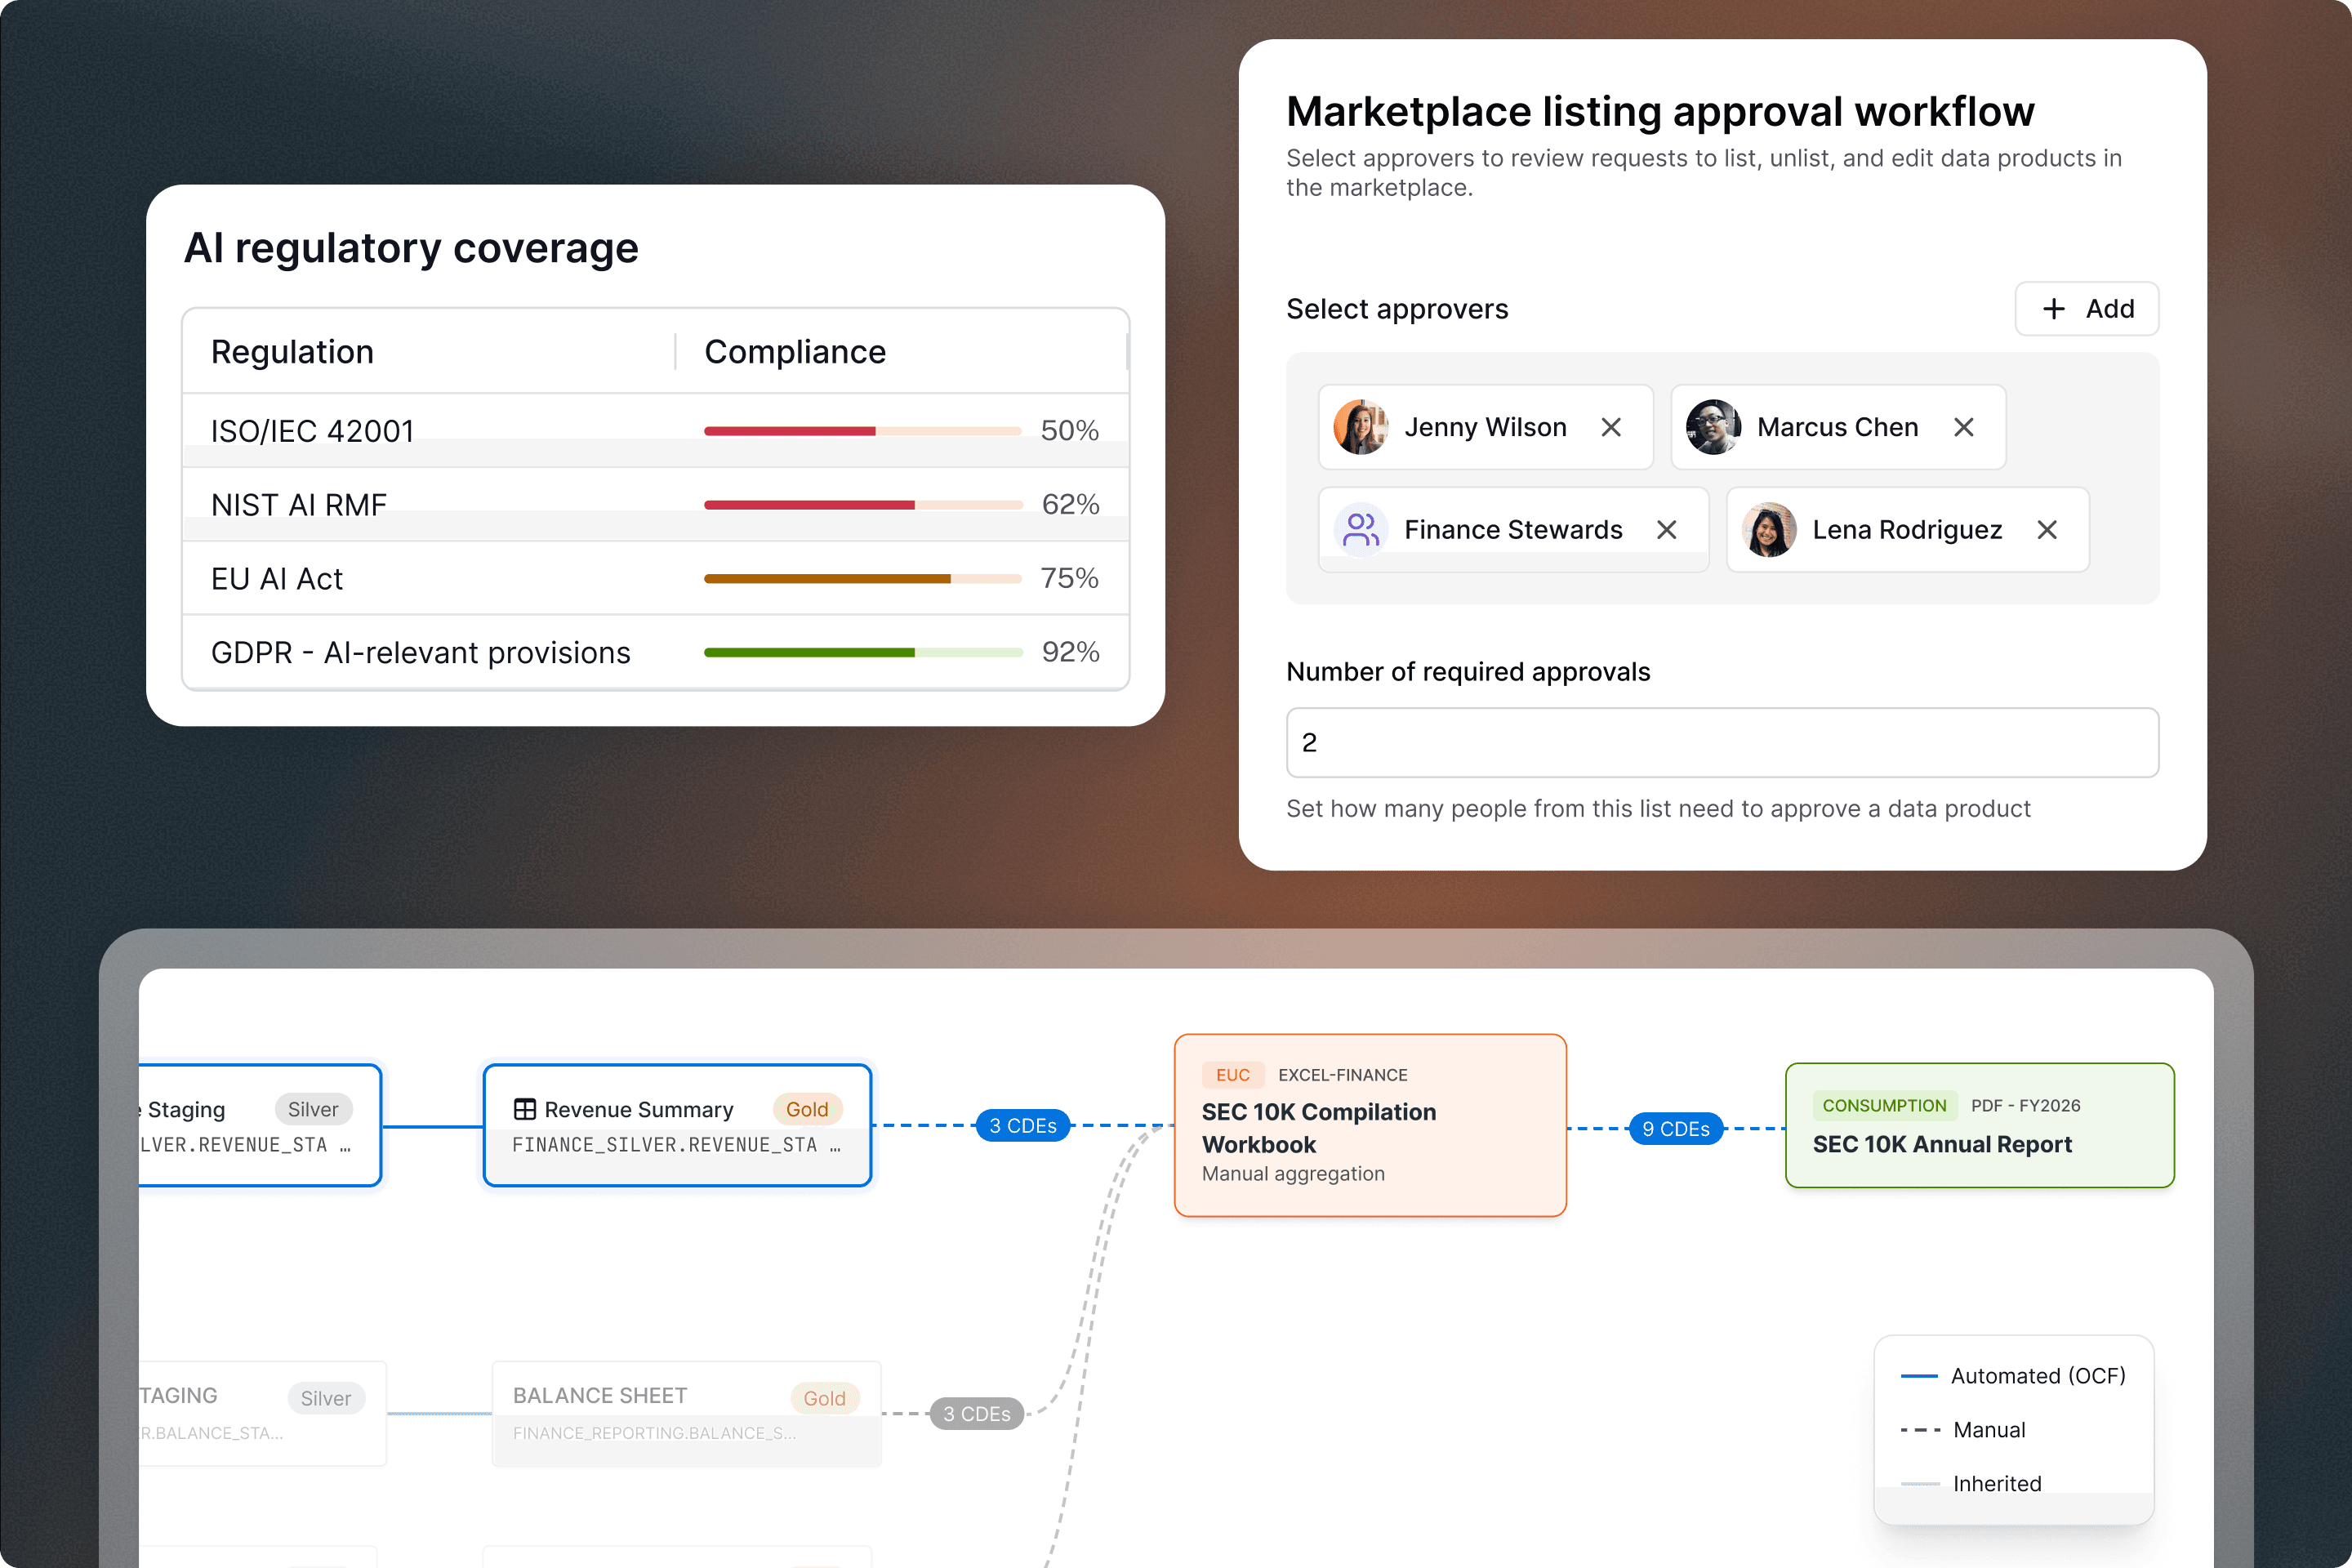Click the number of required approvals field
The image size is (2352, 1568).
click(1722, 743)
